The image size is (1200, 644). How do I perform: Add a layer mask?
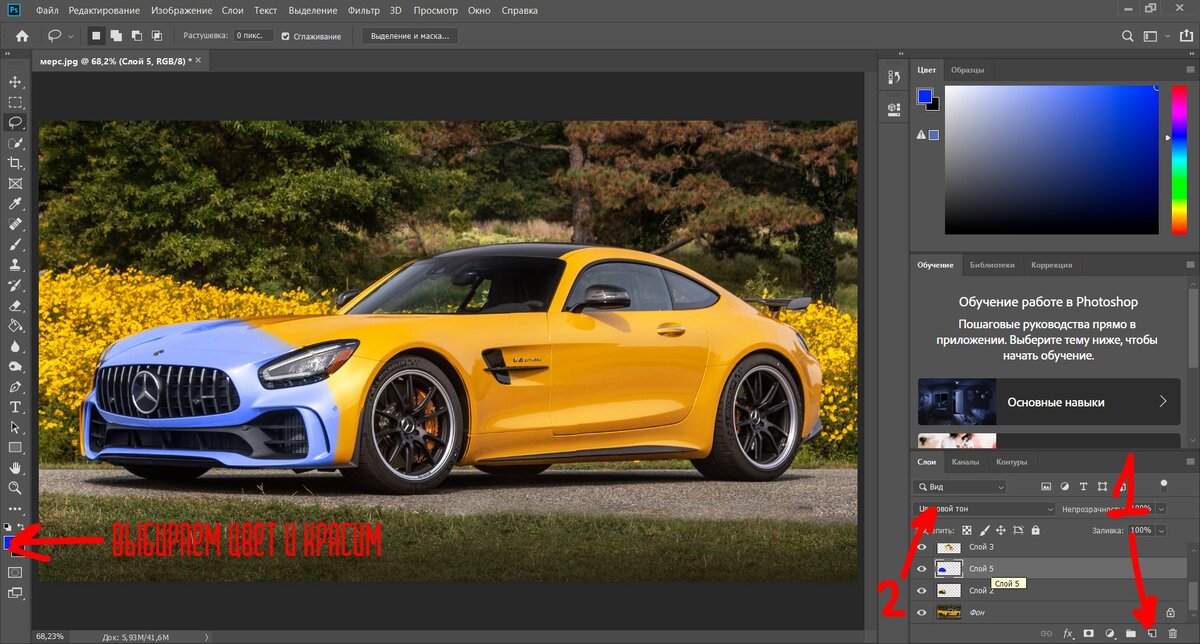1088,633
